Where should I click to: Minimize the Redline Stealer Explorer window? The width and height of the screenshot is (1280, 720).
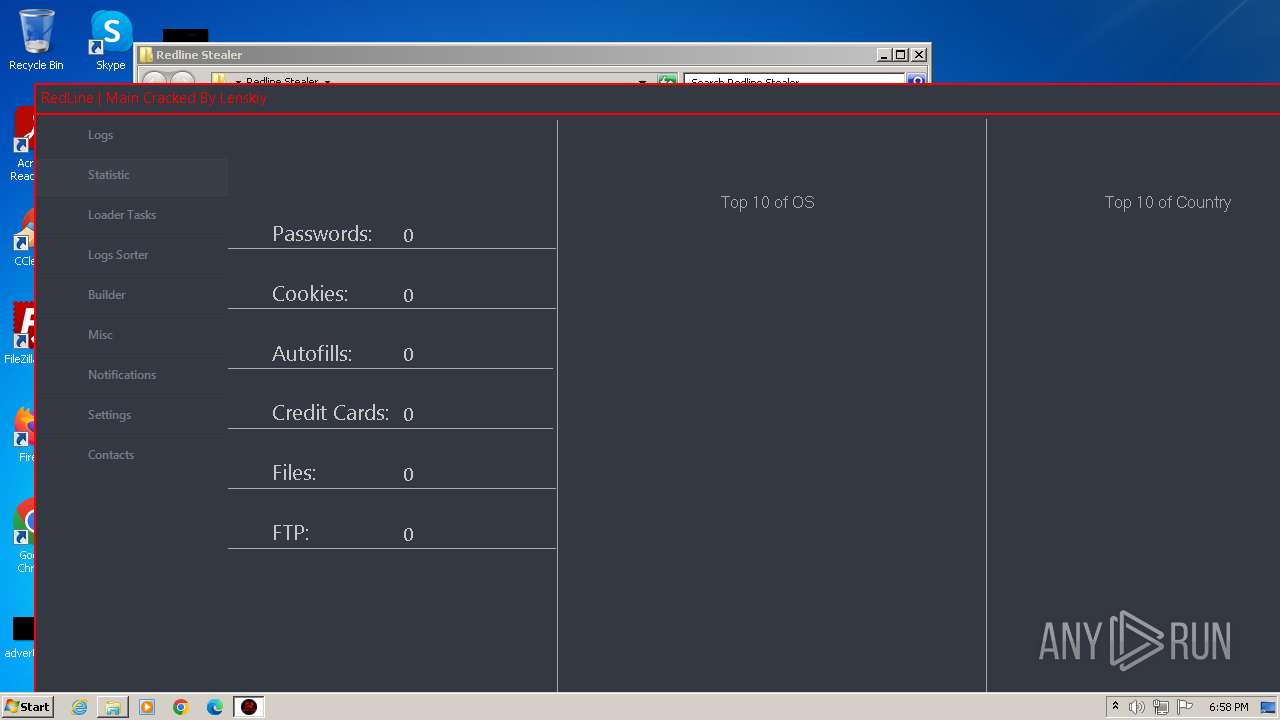pos(883,55)
